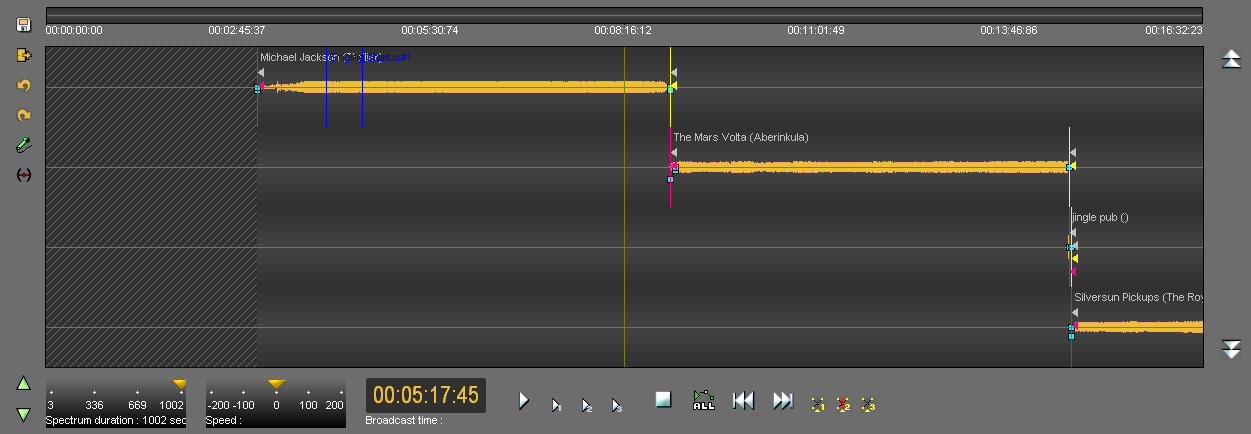Viewport: 1251px width, 434px height.
Task: Click the play ALL icon
Action: (x=703, y=401)
